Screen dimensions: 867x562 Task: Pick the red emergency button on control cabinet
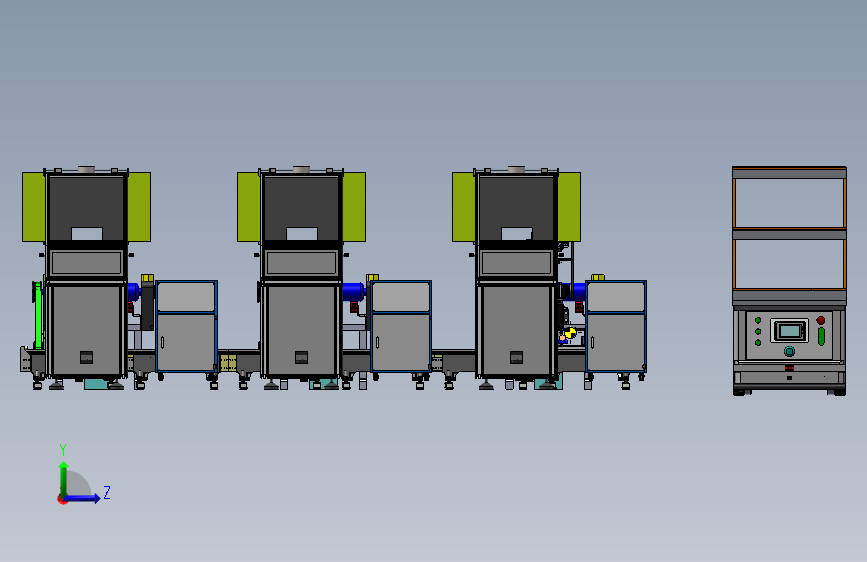point(821,320)
